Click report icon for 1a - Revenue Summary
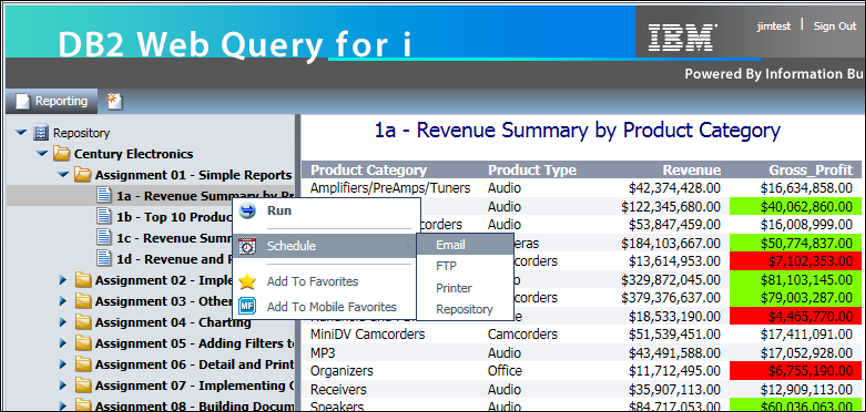 (x=104, y=196)
